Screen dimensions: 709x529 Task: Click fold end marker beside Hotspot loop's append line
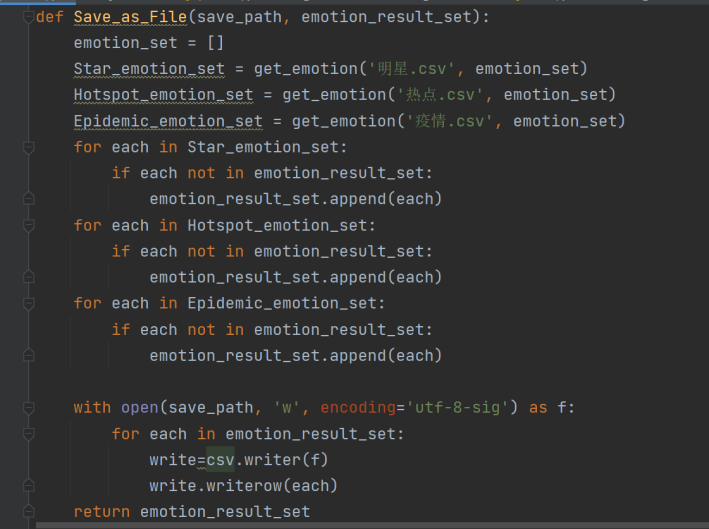(x=28, y=277)
